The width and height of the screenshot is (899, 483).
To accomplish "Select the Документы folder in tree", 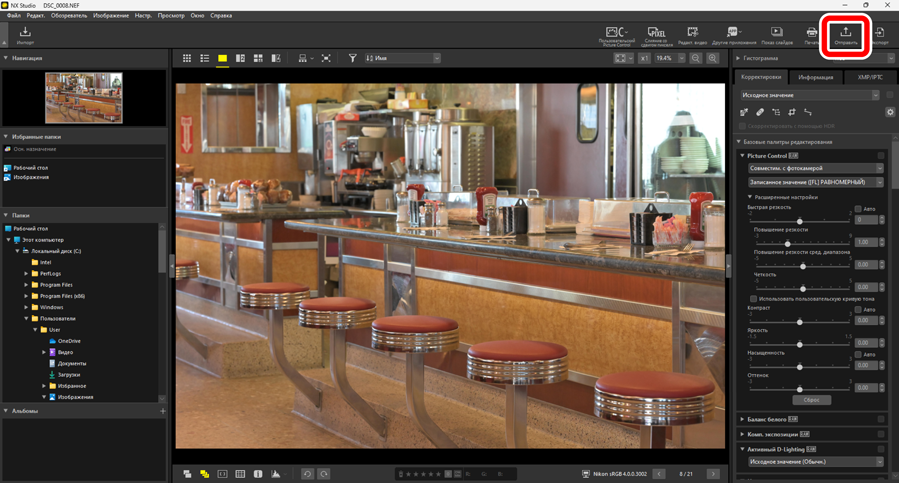I will click(71, 363).
